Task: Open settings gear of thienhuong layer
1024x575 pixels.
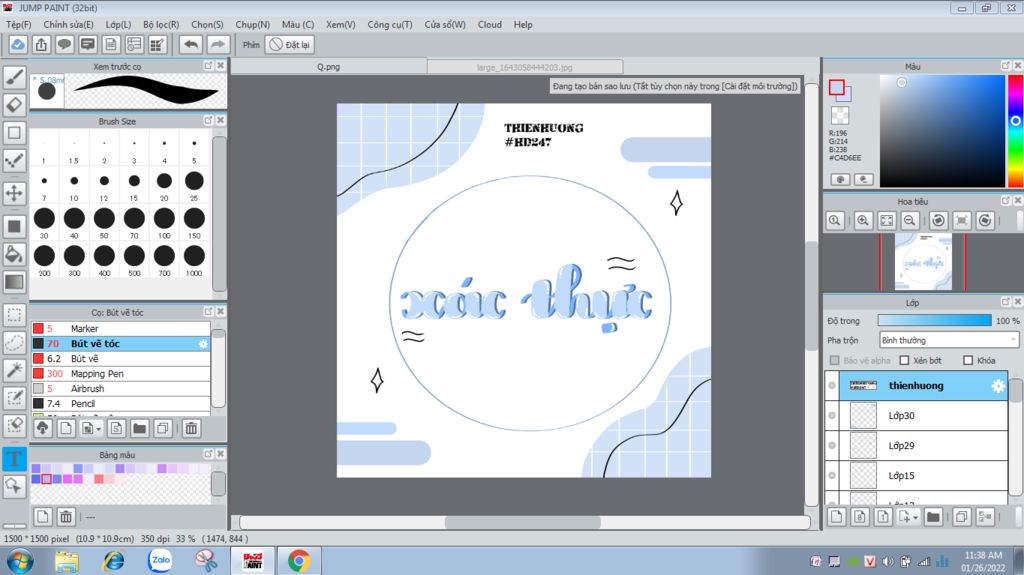Action: click(x=998, y=386)
